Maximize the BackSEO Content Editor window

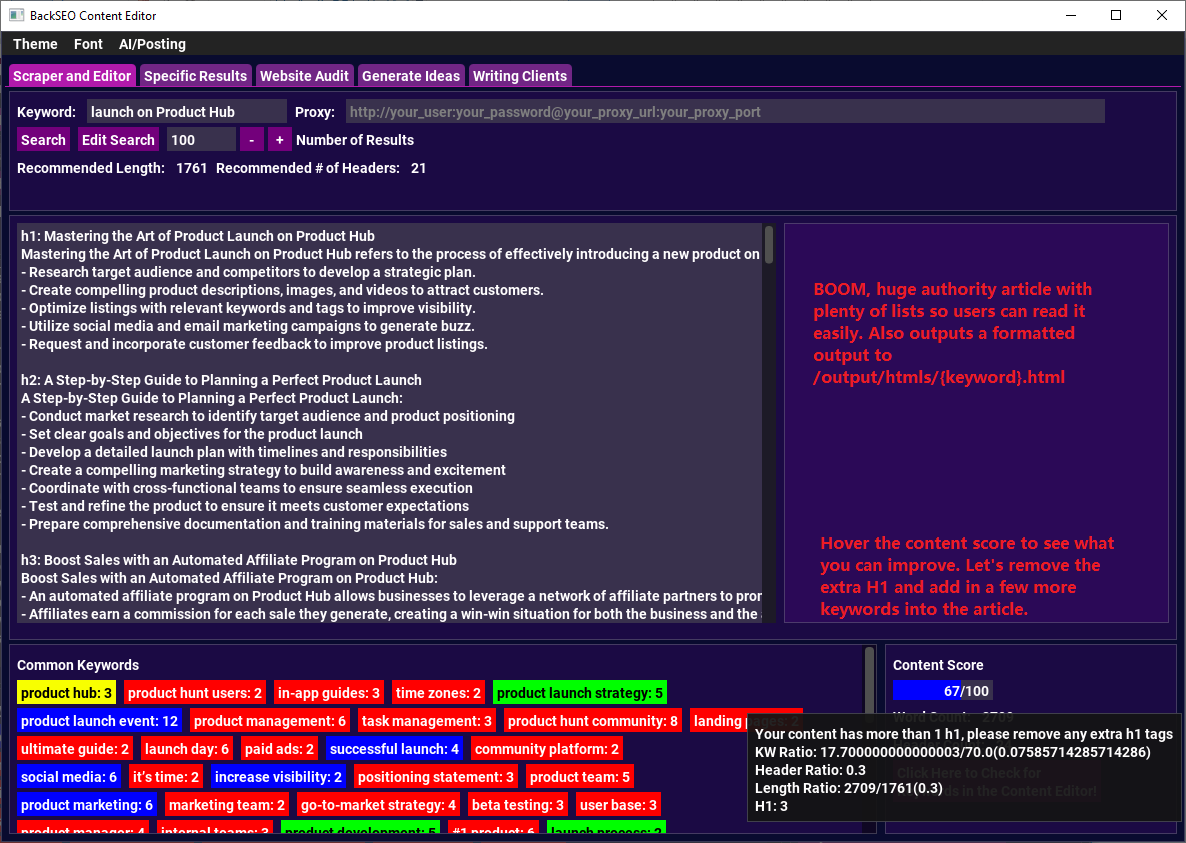pos(1116,15)
